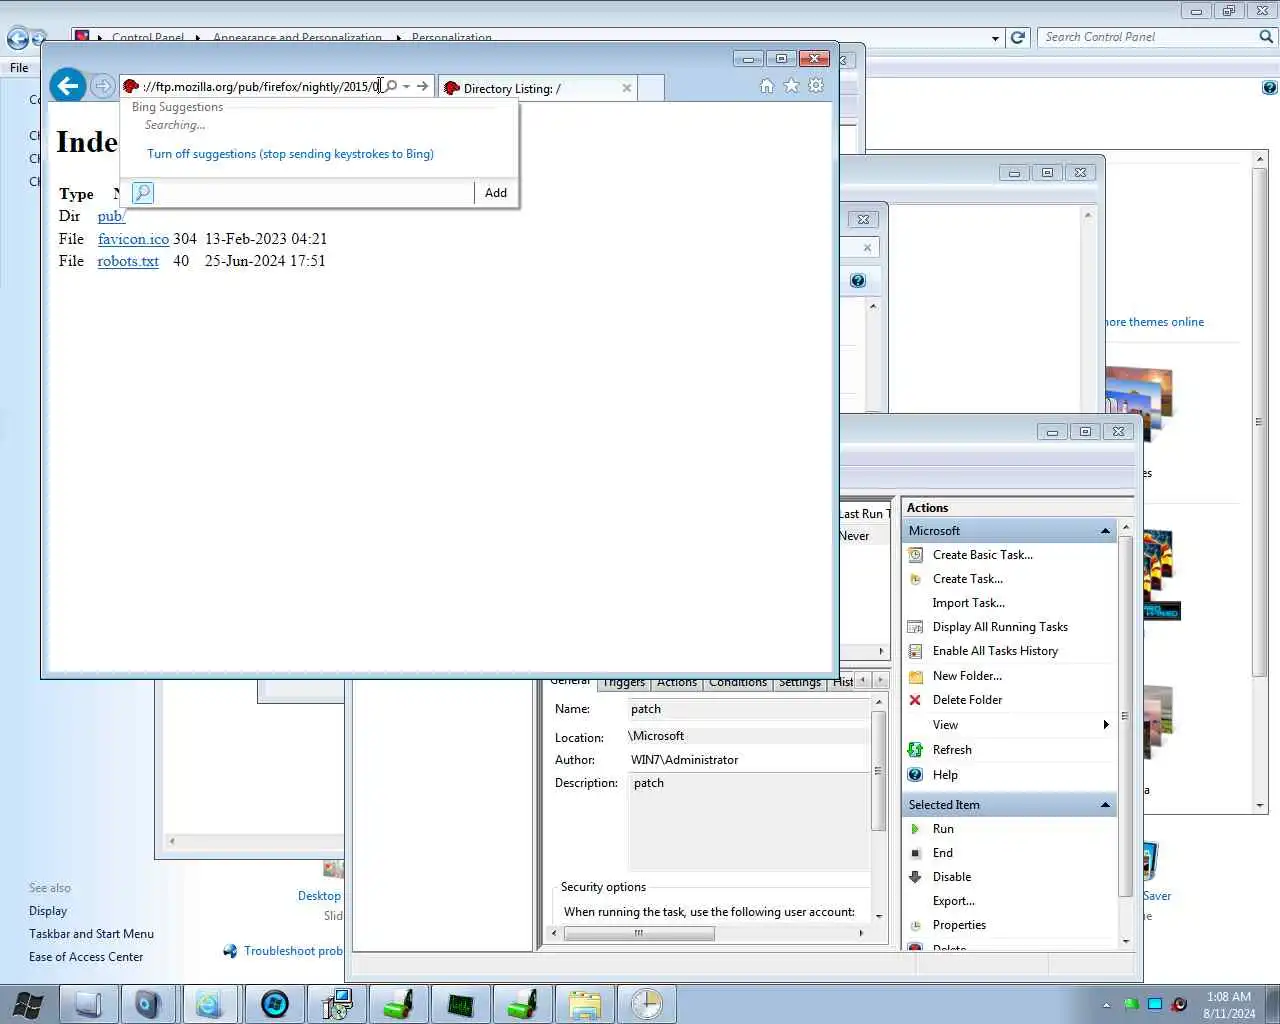Select the Bing search provider icon

143,193
